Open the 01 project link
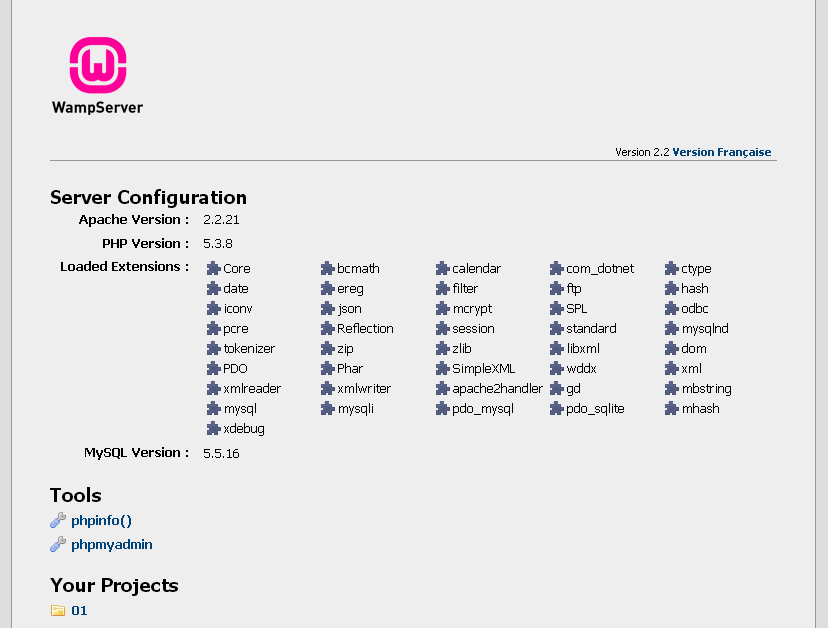The height and width of the screenshot is (628, 828). (79, 610)
